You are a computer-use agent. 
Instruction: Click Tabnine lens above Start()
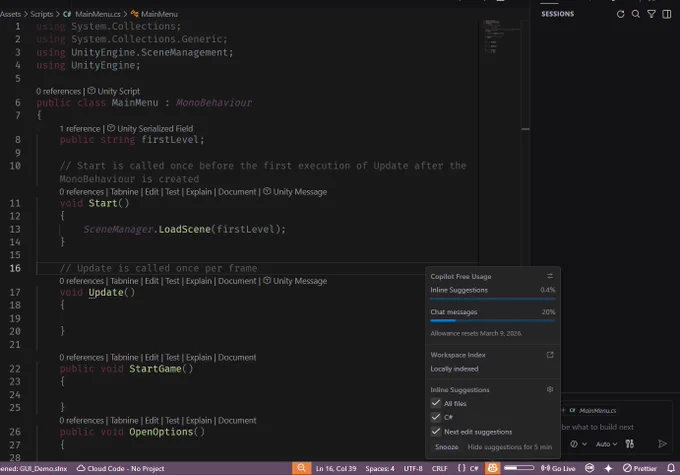[x=124, y=192]
